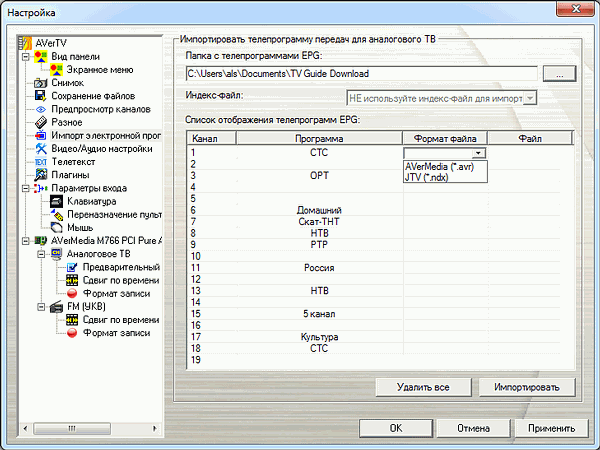Click the Импорт электронной программы icon
Image resolution: width=600 pixels, height=450 pixels.
coord(41,135)
